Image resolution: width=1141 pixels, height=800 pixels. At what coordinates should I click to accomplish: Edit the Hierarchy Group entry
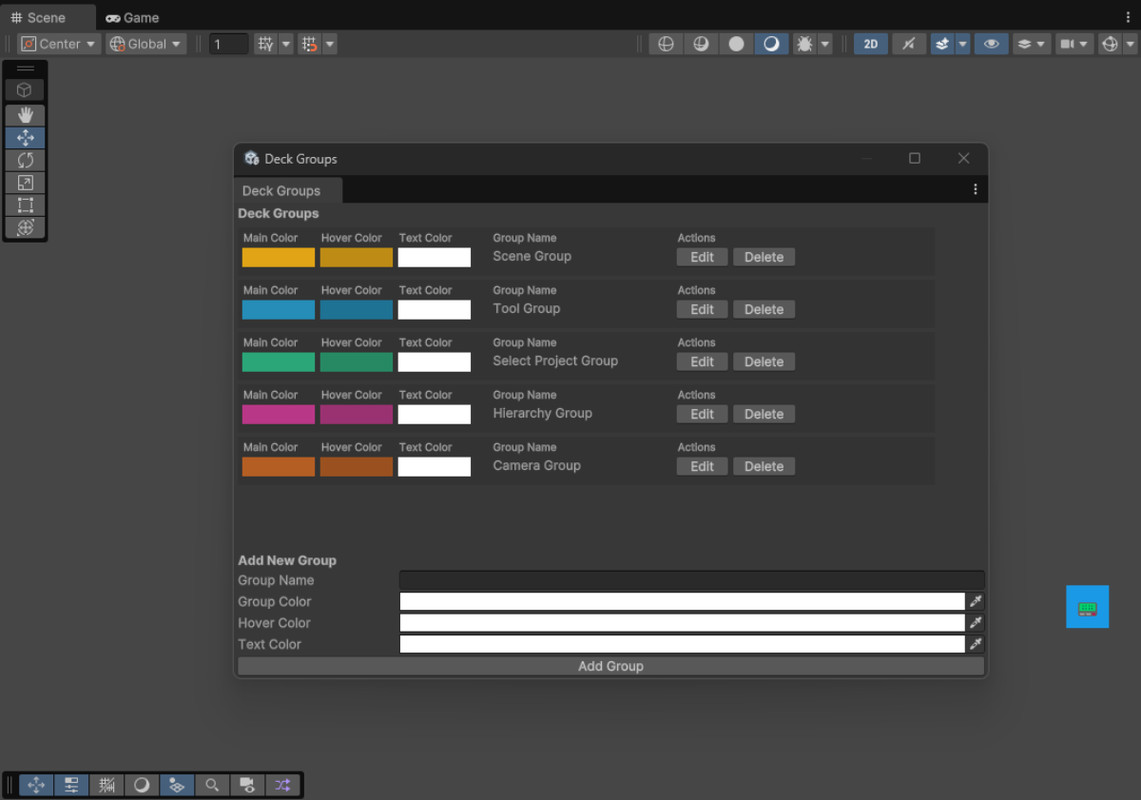[702, 413]
